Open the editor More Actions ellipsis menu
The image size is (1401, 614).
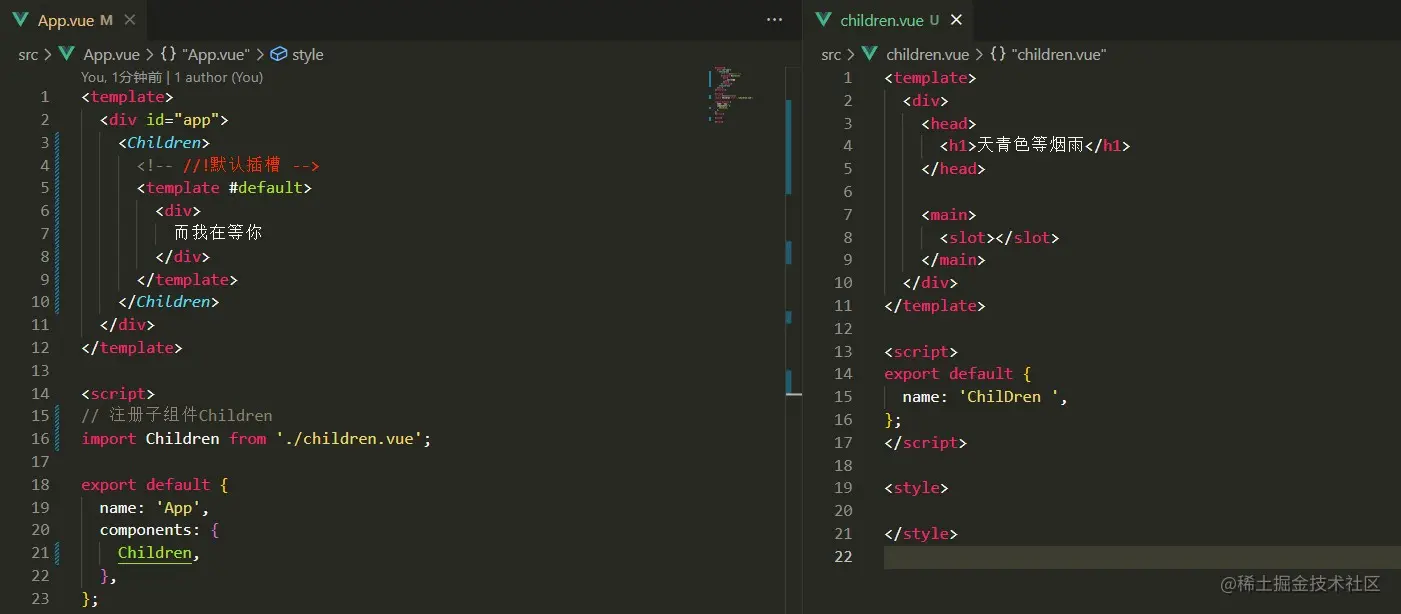774,20
